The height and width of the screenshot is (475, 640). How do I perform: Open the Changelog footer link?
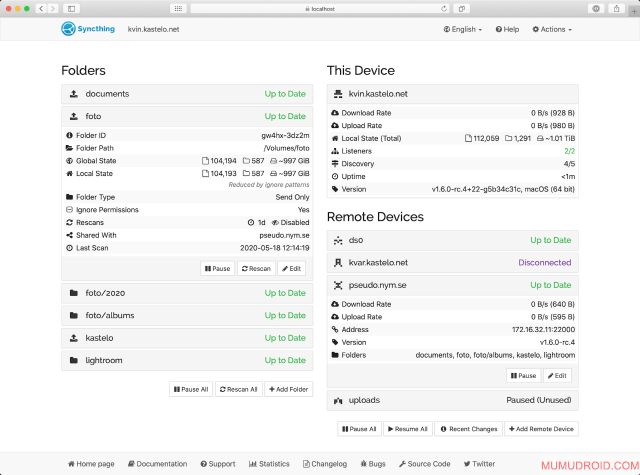(x=325, y=464)
